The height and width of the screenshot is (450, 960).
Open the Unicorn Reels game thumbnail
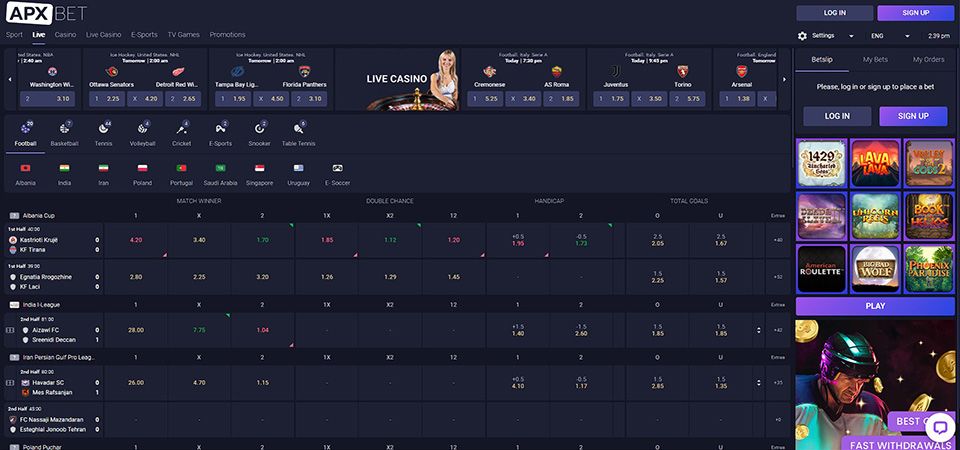[876, 216]
